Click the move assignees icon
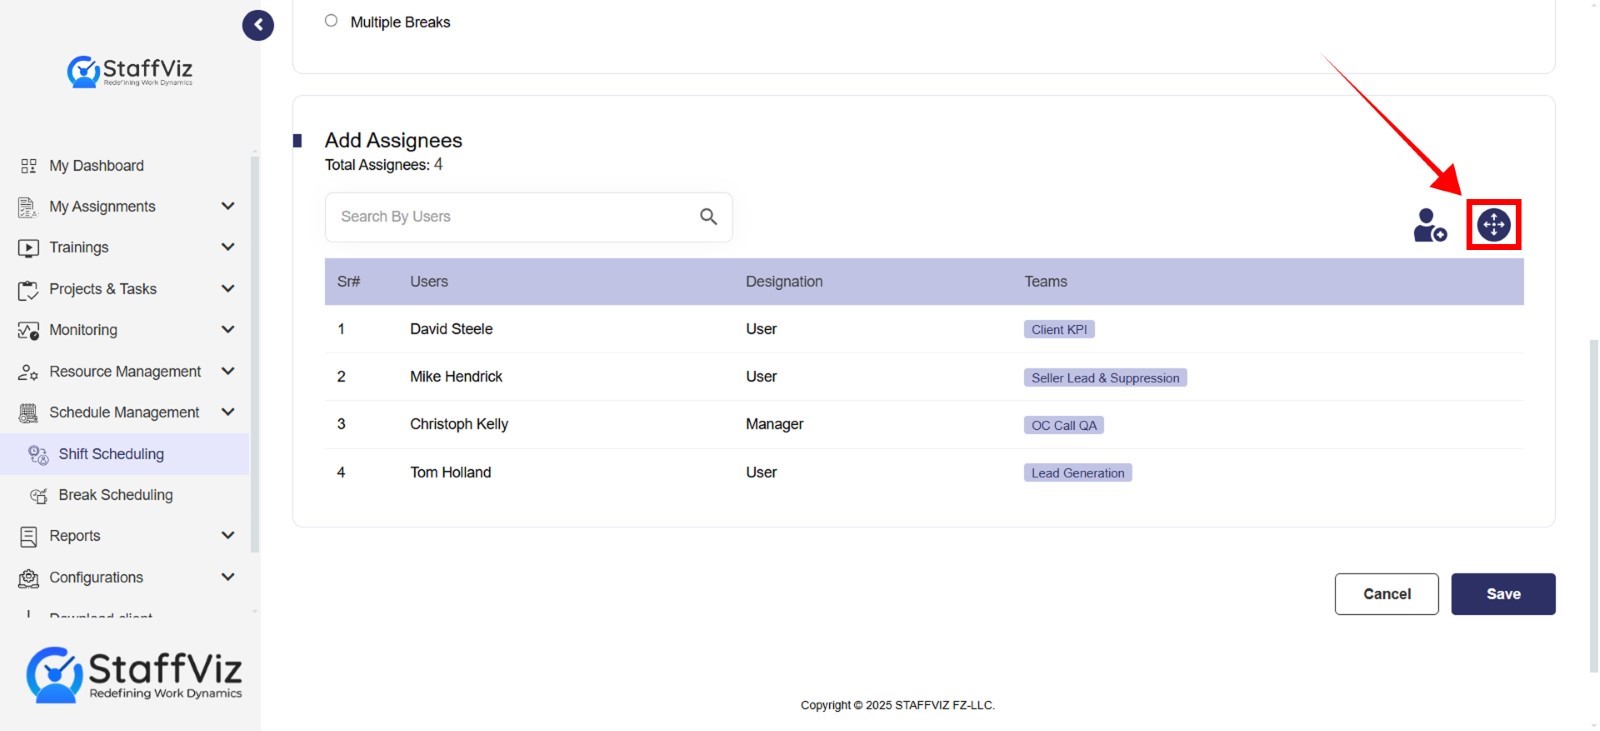The image size is (1600, 731). pyautogui.click(x=1494, y=225)
